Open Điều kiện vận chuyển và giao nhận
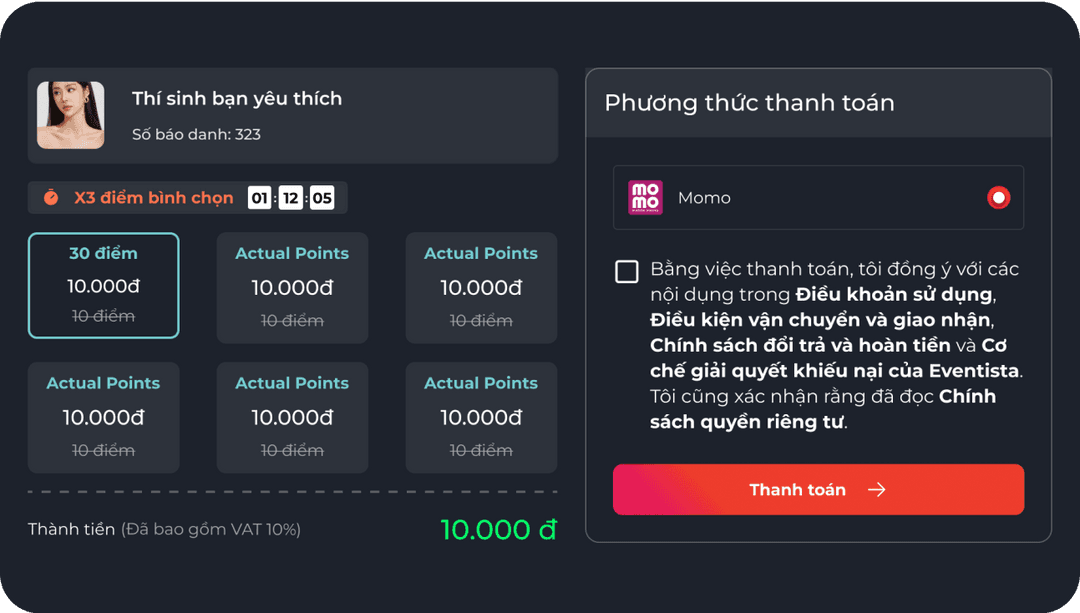The width and height of the screenshot is (1080, 613). [x=820, y=320]
